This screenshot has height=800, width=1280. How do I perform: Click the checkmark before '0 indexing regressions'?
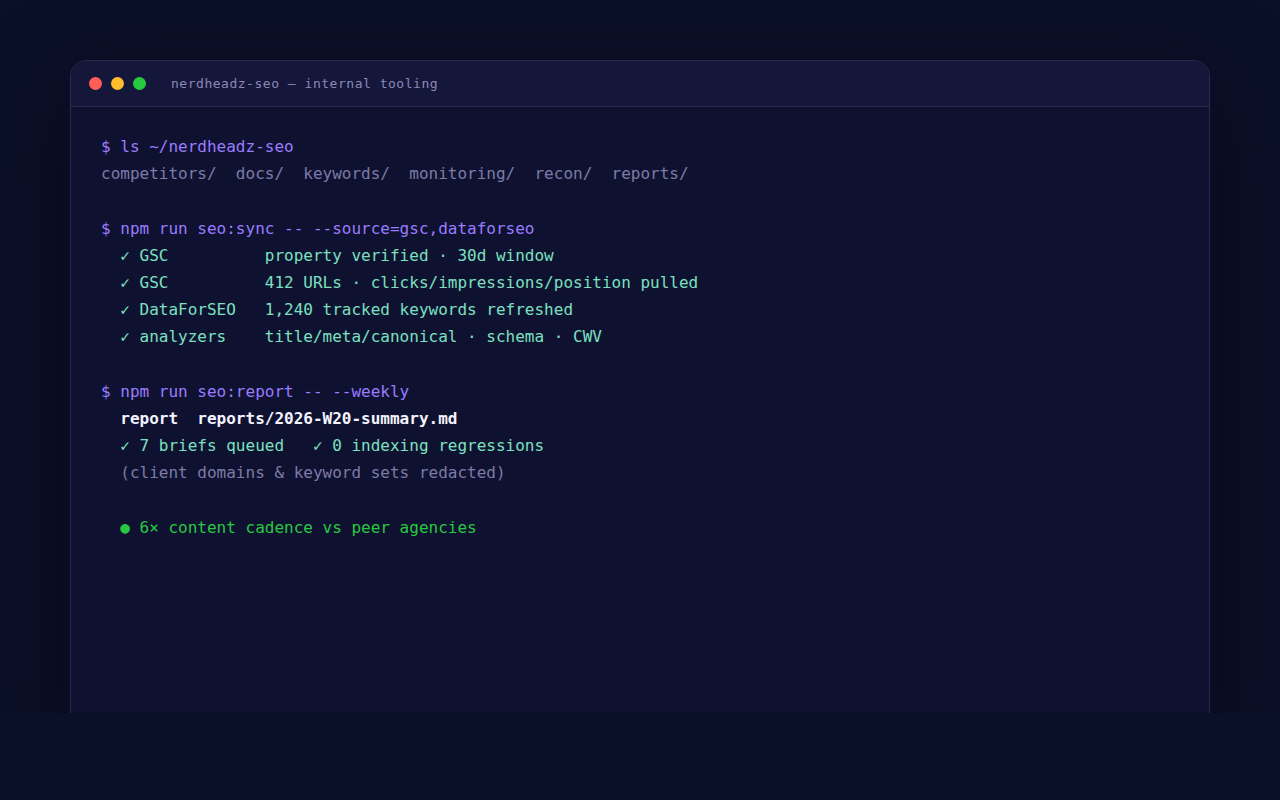318,446
